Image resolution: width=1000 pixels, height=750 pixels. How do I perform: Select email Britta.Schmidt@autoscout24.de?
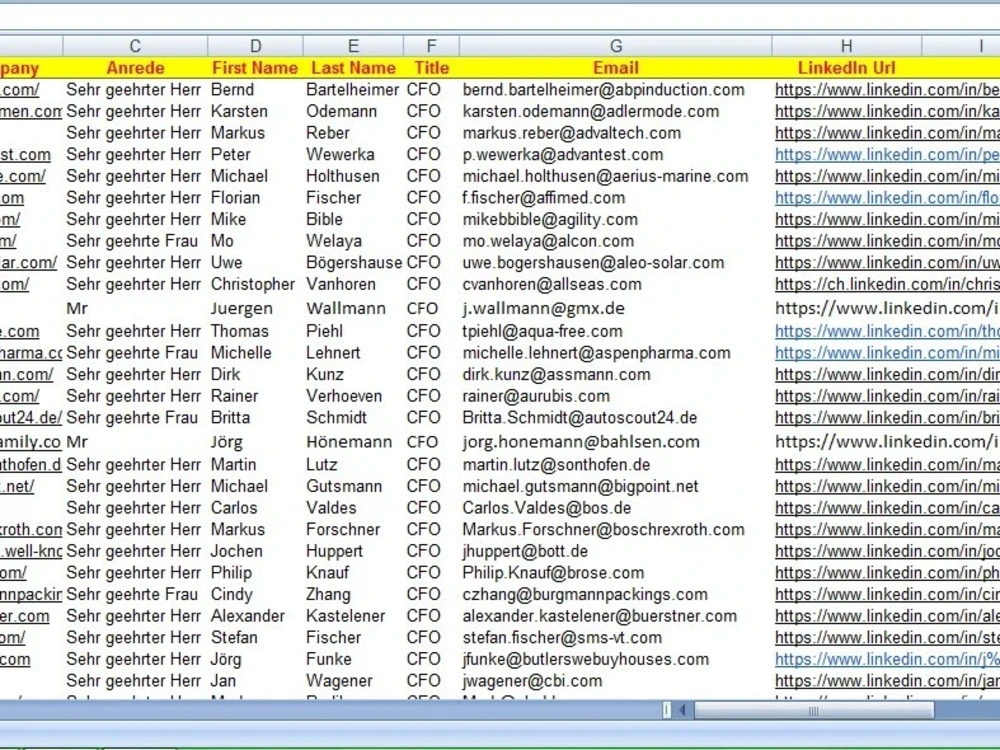point(580,418)
